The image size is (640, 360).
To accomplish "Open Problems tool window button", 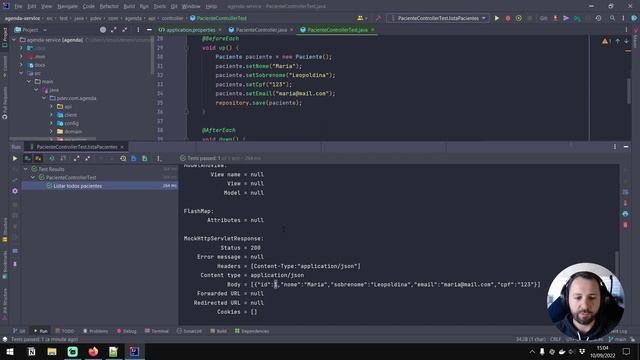I will pyautogui.click(x=95, y=331).
